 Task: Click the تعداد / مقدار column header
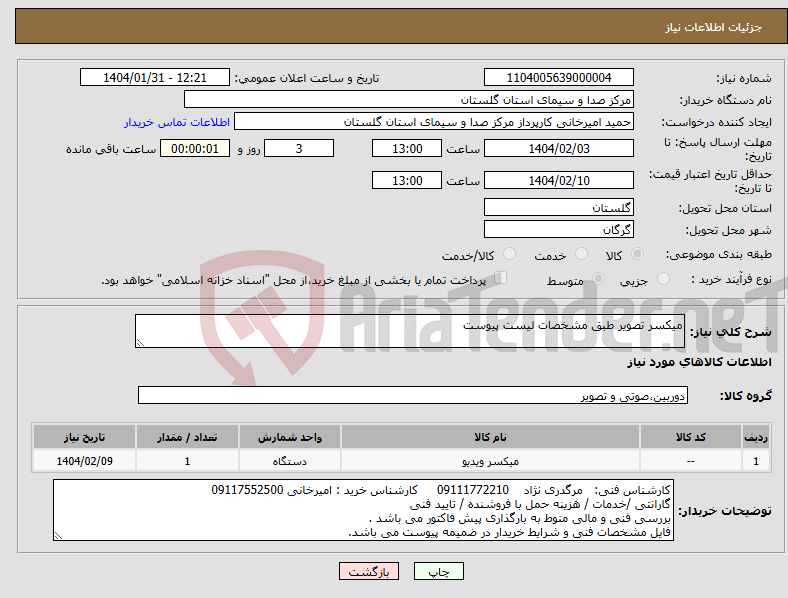187,437
